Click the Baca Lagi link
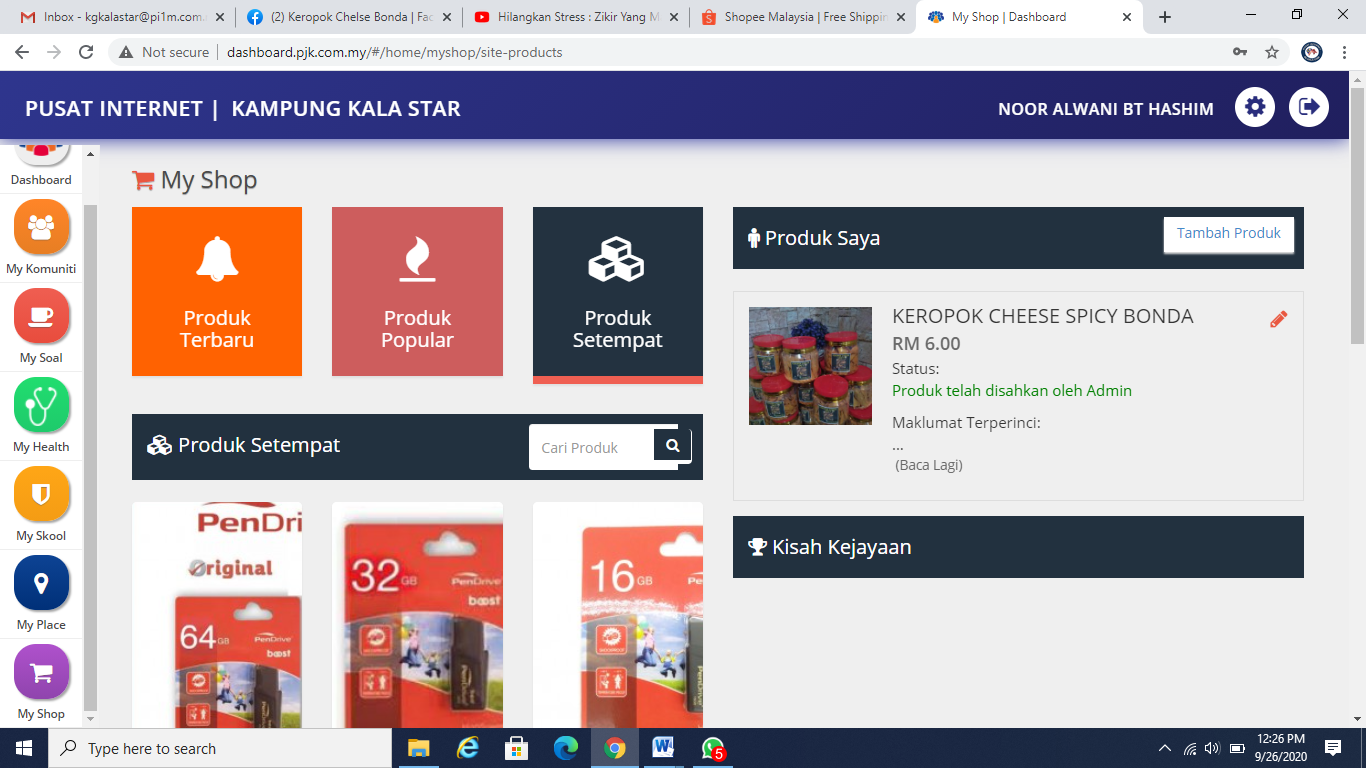1366x768 pixels. 928,465
